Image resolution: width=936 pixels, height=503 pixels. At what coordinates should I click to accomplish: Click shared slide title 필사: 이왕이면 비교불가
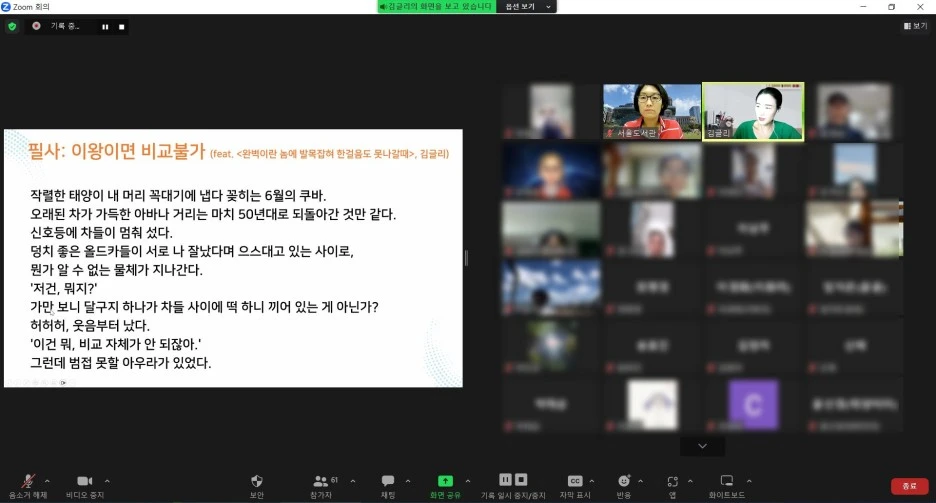pyautogui.click(x=116, y=151)
